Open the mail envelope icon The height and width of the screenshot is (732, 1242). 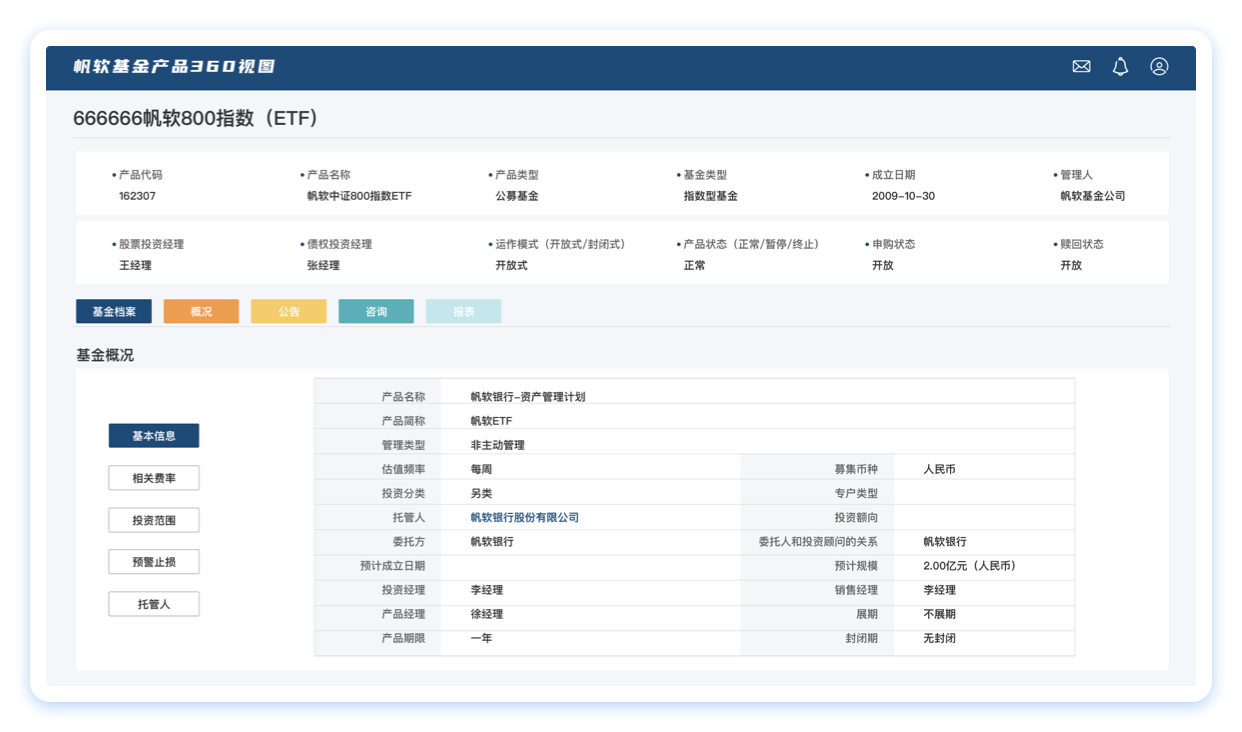click(1081, 67)
